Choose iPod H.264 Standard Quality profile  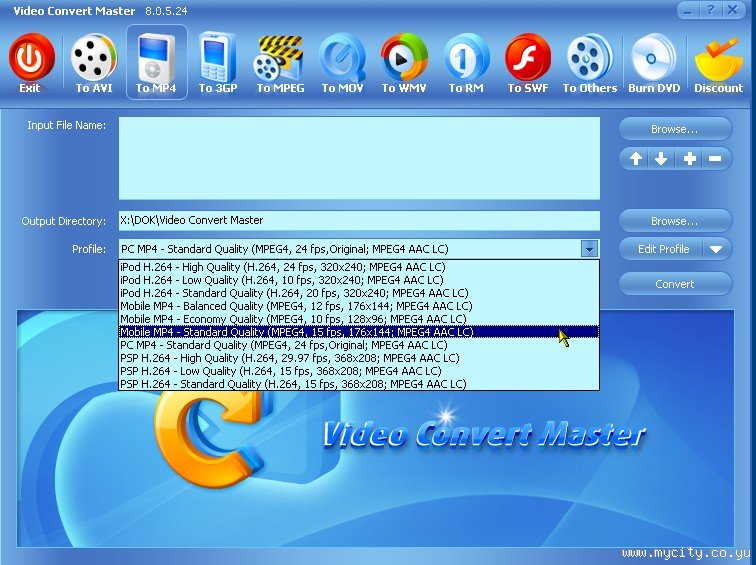[359, 293]
